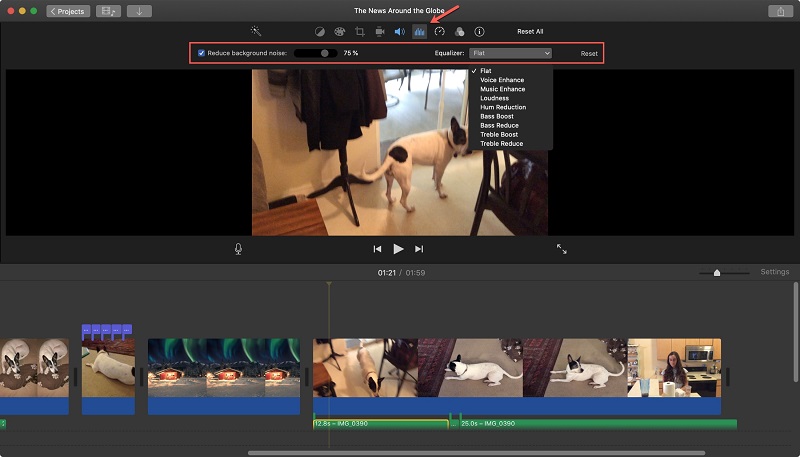Image resolution: width=800 pixels, height=457 pixels.
Task: Open the volume speaker tool
Action: point(399,32)
